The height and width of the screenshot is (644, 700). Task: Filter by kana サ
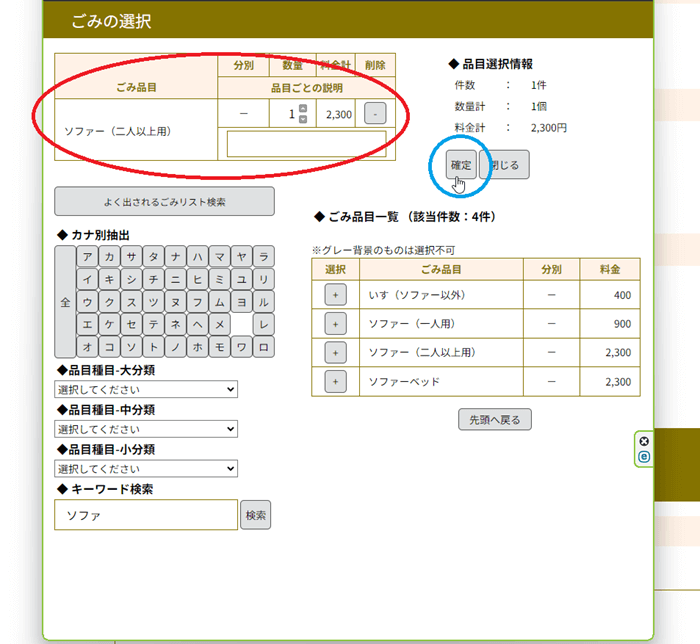click(131, 257)
